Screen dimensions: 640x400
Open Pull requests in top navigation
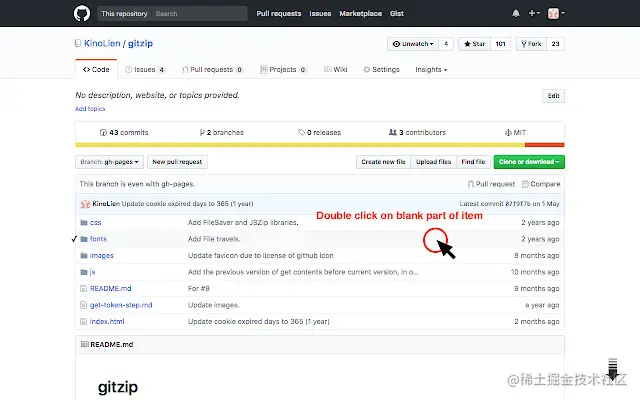(x=279, y=13)
